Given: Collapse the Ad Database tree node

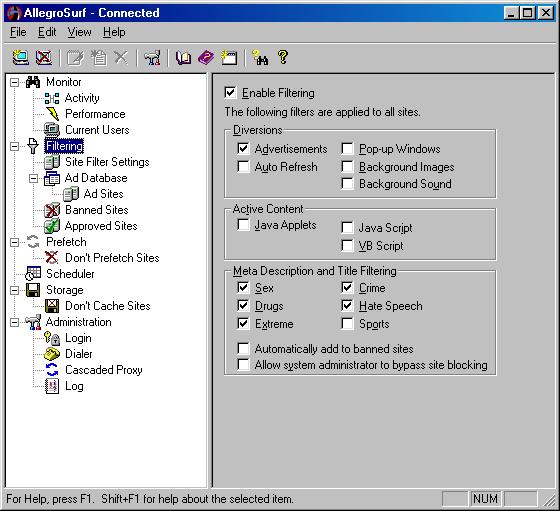Looking at the screenshot, I should 33,178.
